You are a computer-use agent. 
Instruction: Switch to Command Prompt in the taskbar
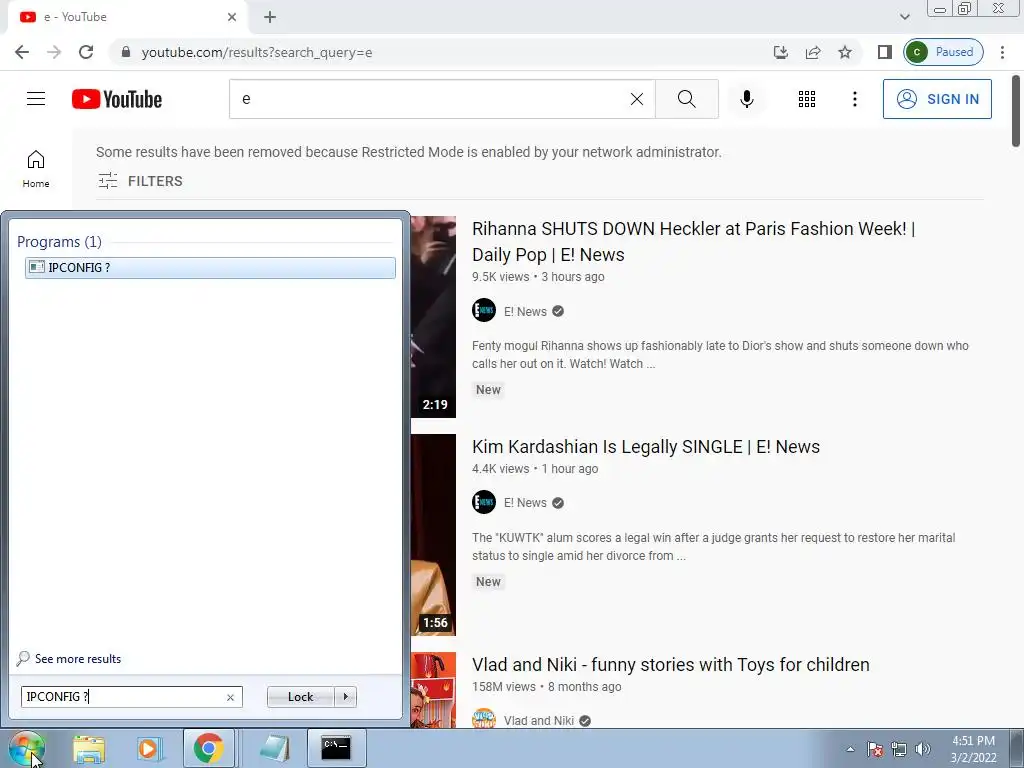click(x=336, y=748)
